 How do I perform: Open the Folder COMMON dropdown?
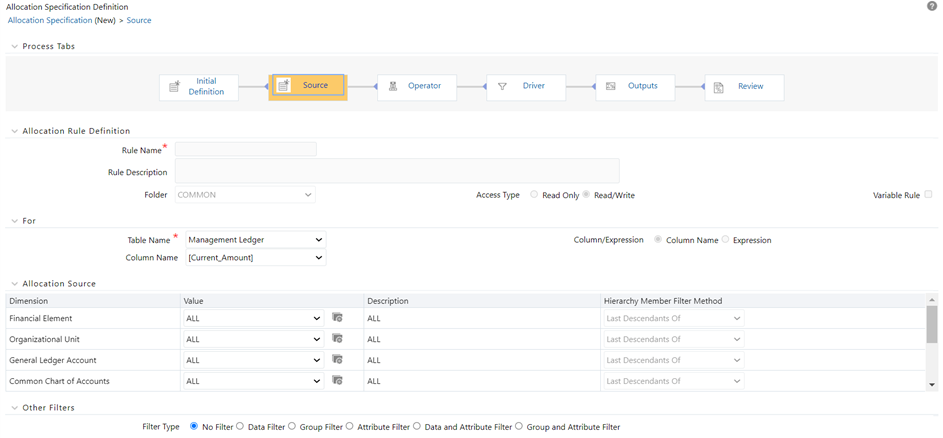(245, 195)
